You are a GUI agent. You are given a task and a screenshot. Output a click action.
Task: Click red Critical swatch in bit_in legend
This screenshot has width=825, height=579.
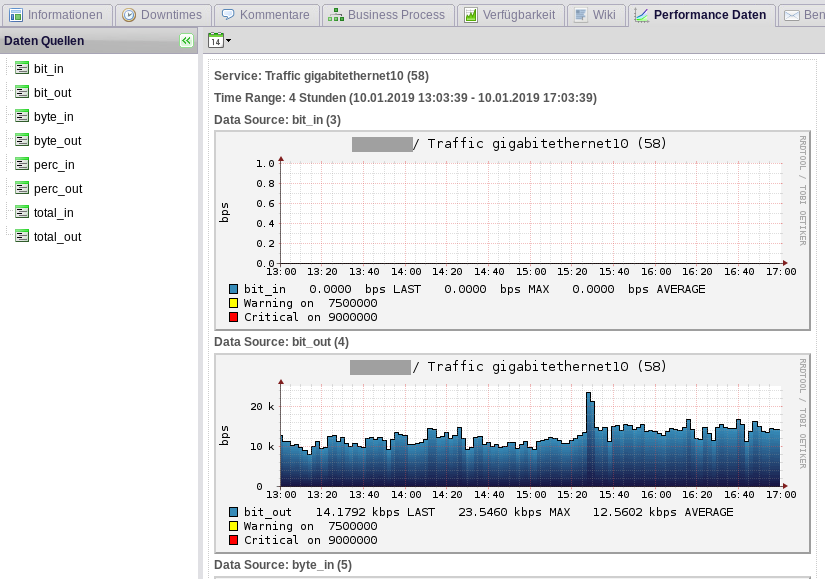[234, 317]
